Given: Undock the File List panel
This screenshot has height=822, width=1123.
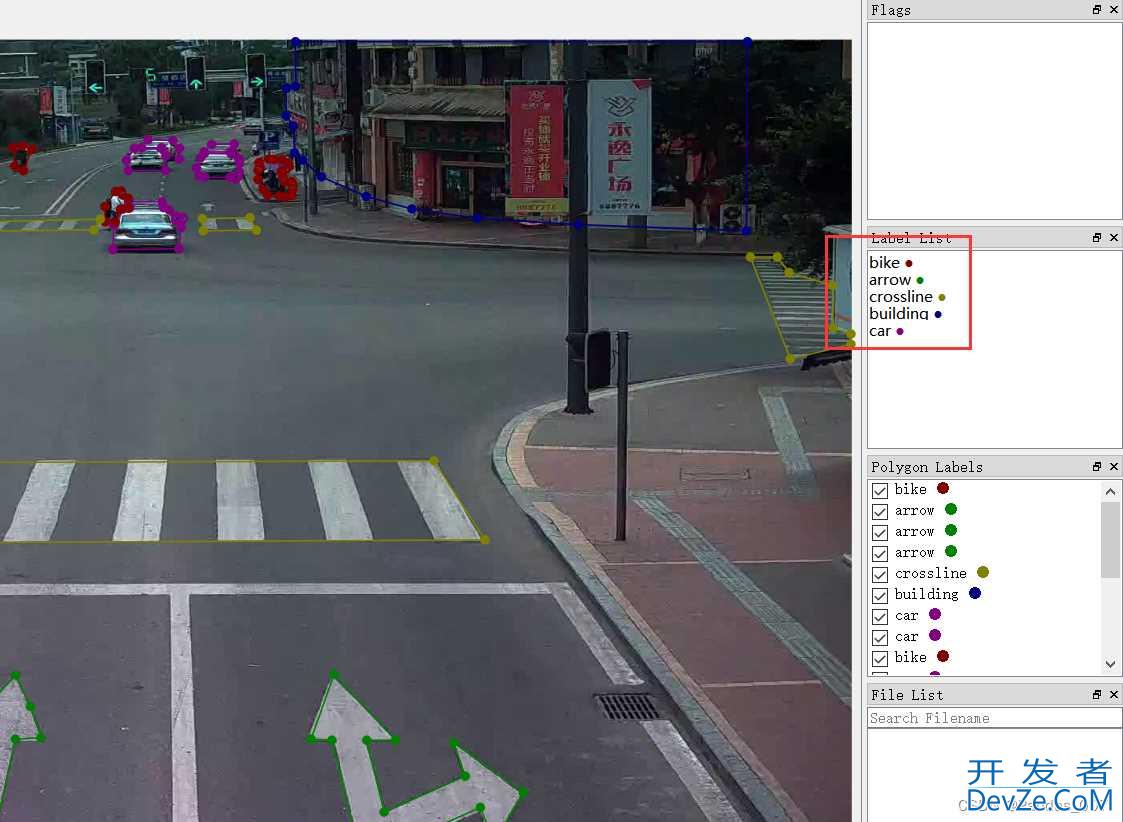Looking at the screenshot, I should pos(1097,695).
